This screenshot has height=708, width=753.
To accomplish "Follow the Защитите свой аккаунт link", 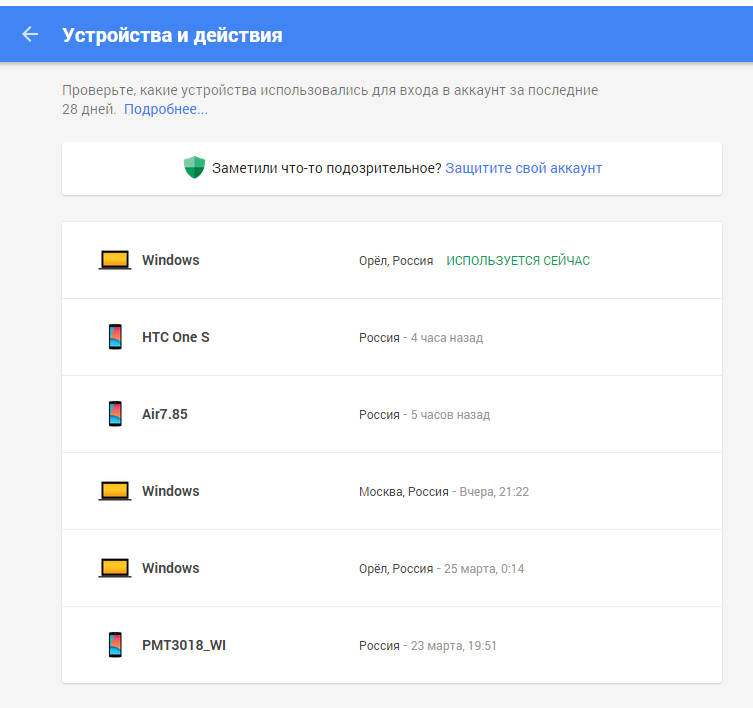I will click(x=523, y=168).
